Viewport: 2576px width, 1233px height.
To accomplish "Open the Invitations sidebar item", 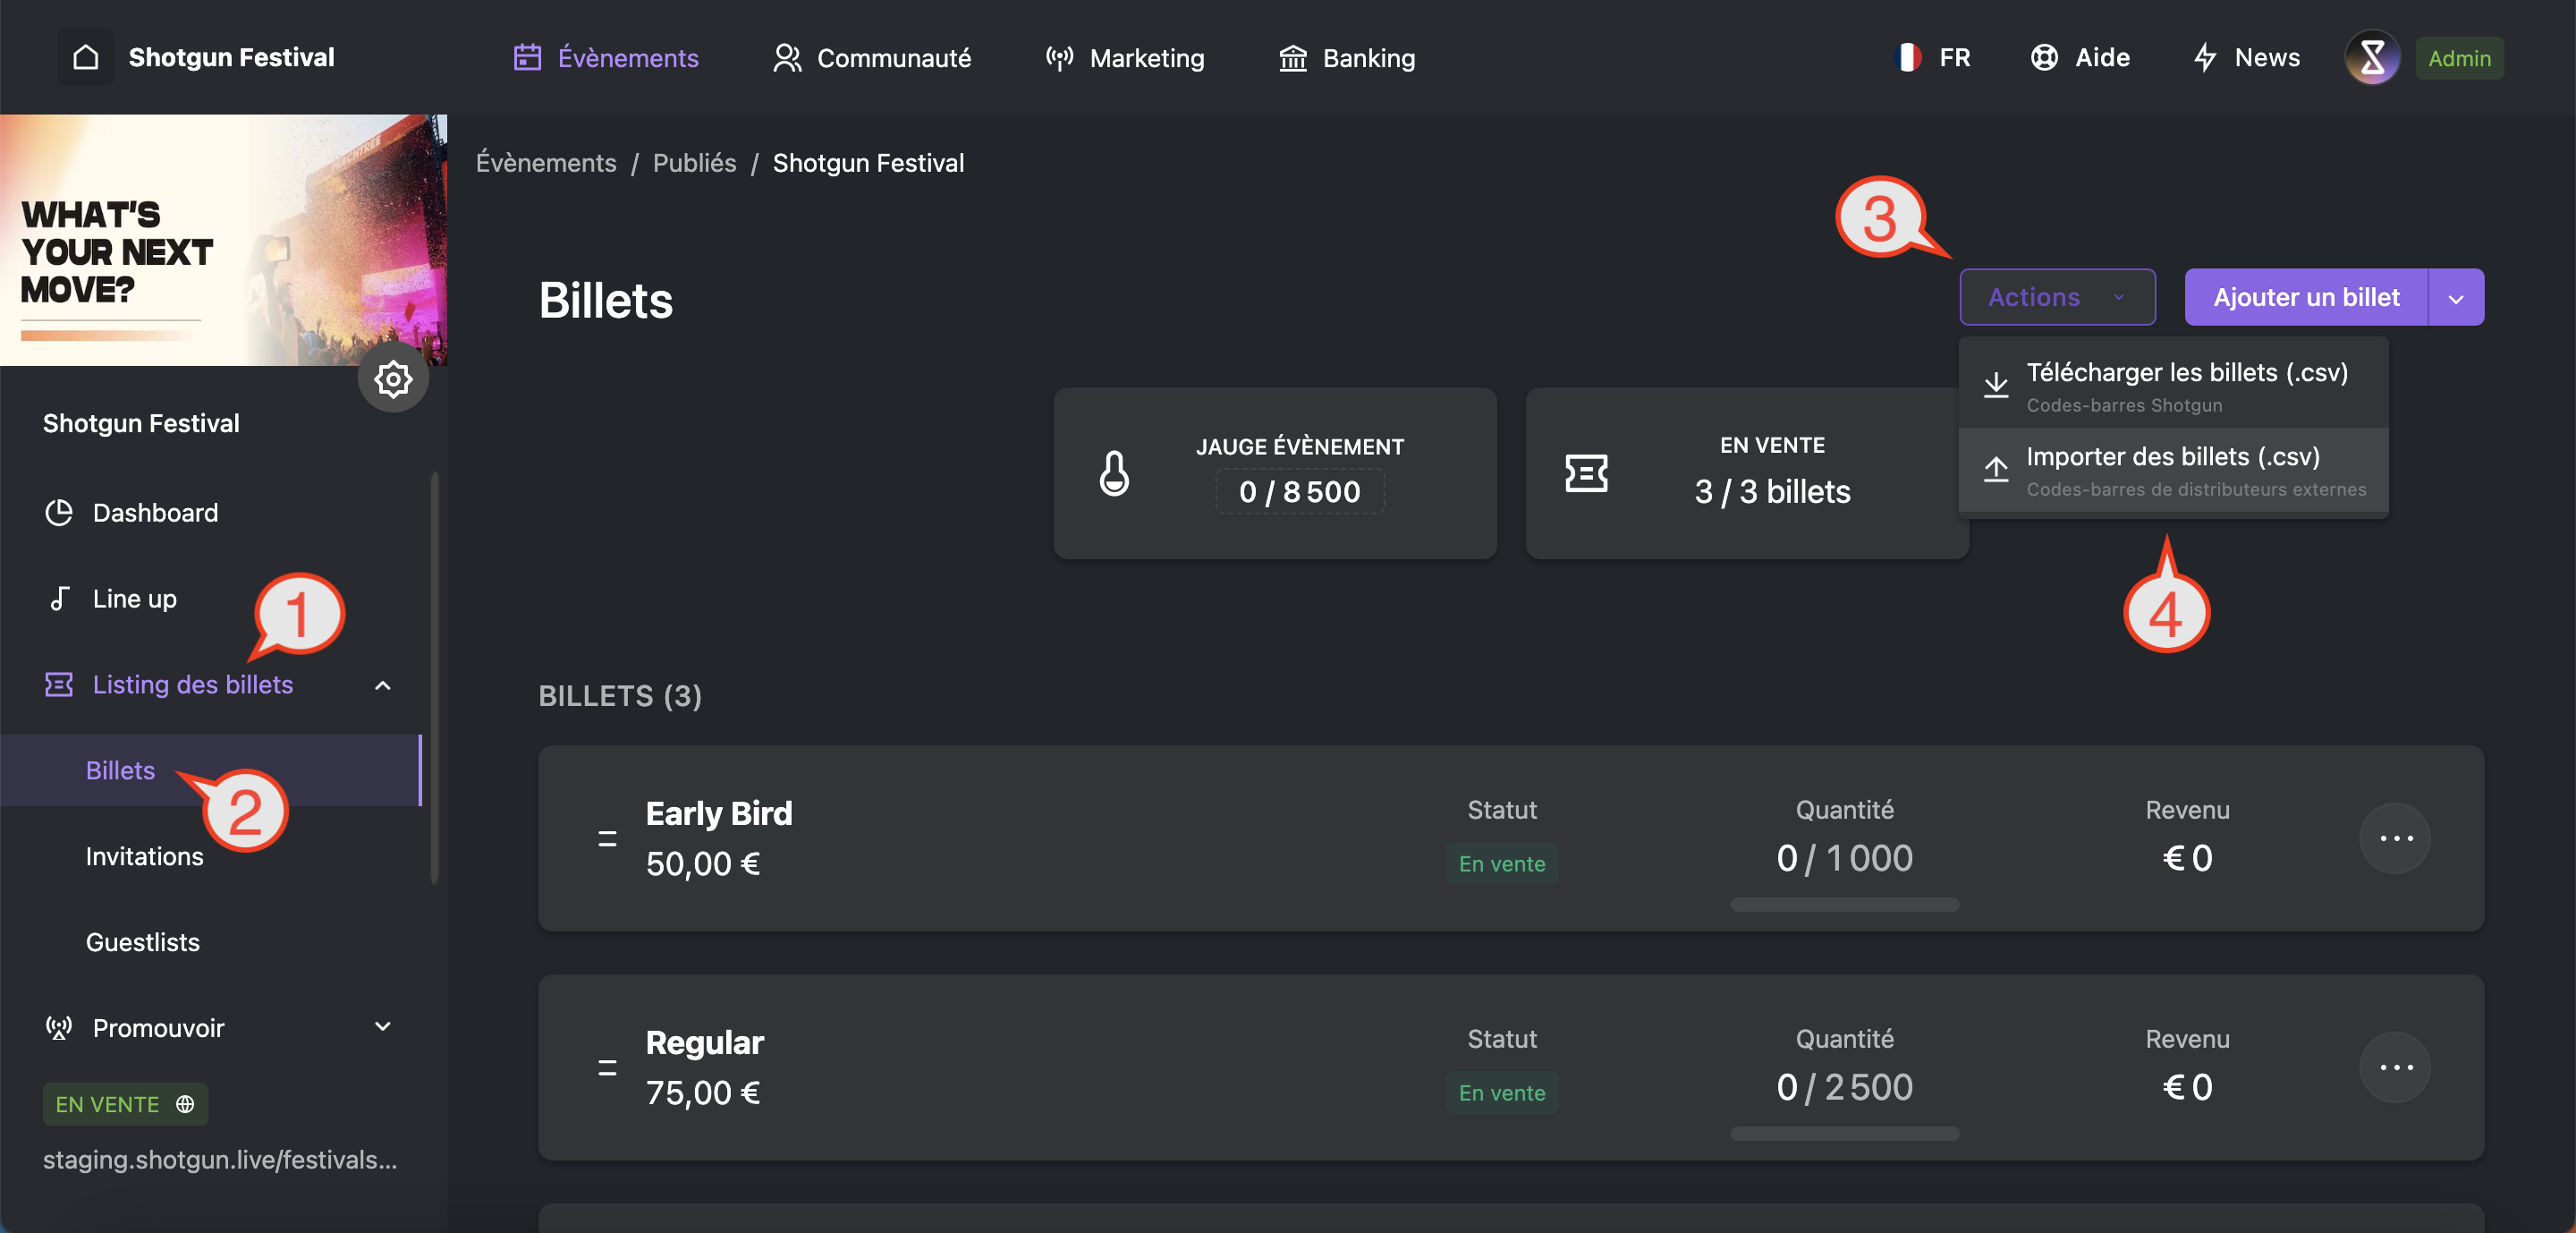I will coord(144,856).
